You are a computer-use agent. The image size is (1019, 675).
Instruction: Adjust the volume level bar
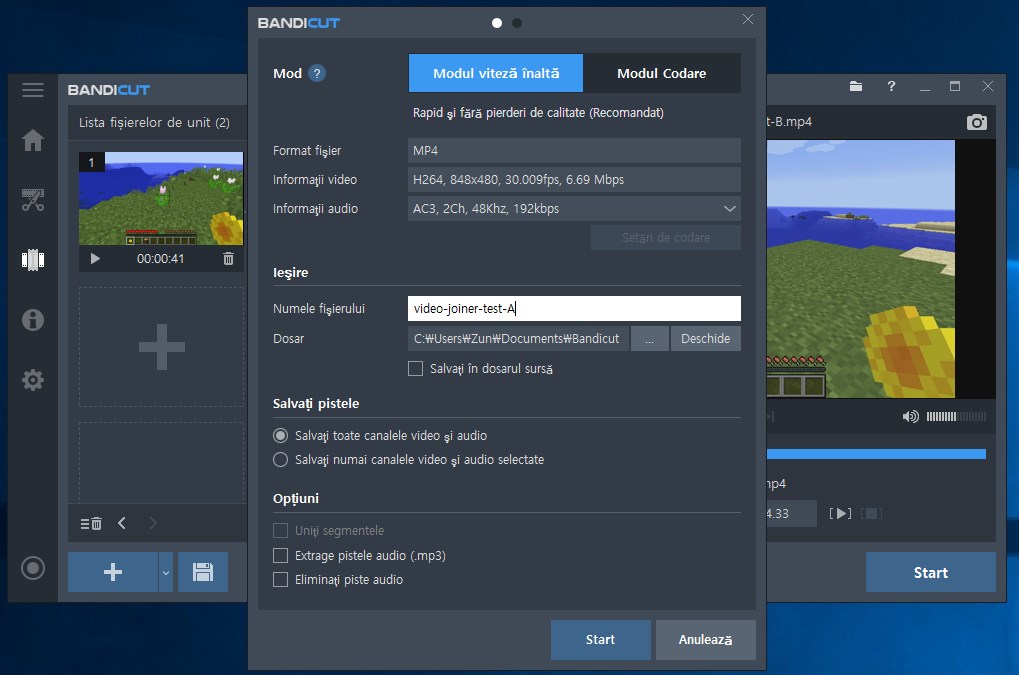(956, 416)
